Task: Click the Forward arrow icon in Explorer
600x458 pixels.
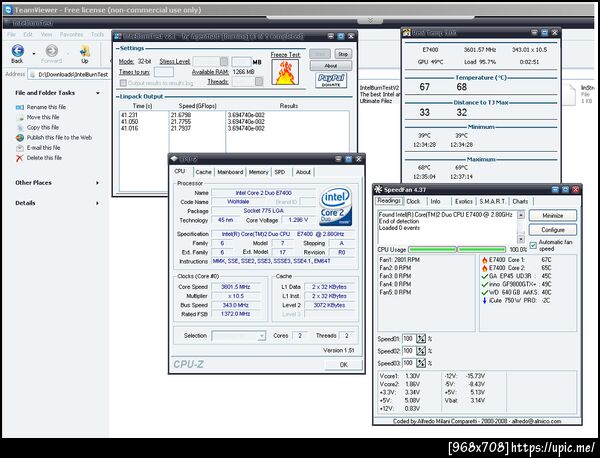Action: pos(52,51)
